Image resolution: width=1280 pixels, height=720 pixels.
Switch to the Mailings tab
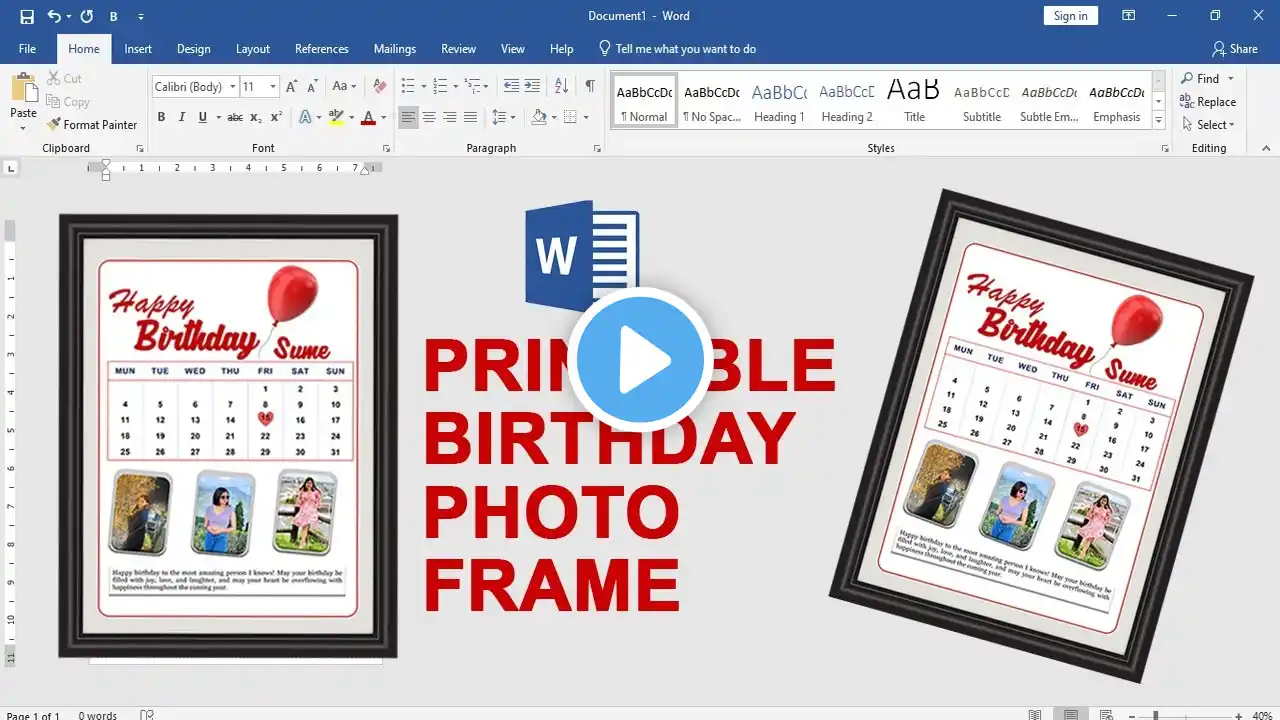tap(395, 49)
